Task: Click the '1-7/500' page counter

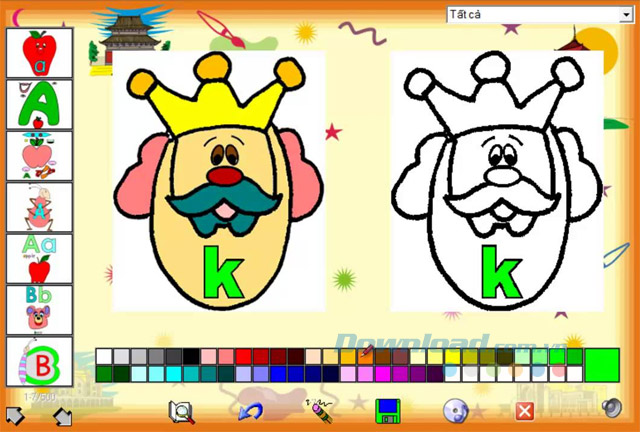Action: pos(40,396)
